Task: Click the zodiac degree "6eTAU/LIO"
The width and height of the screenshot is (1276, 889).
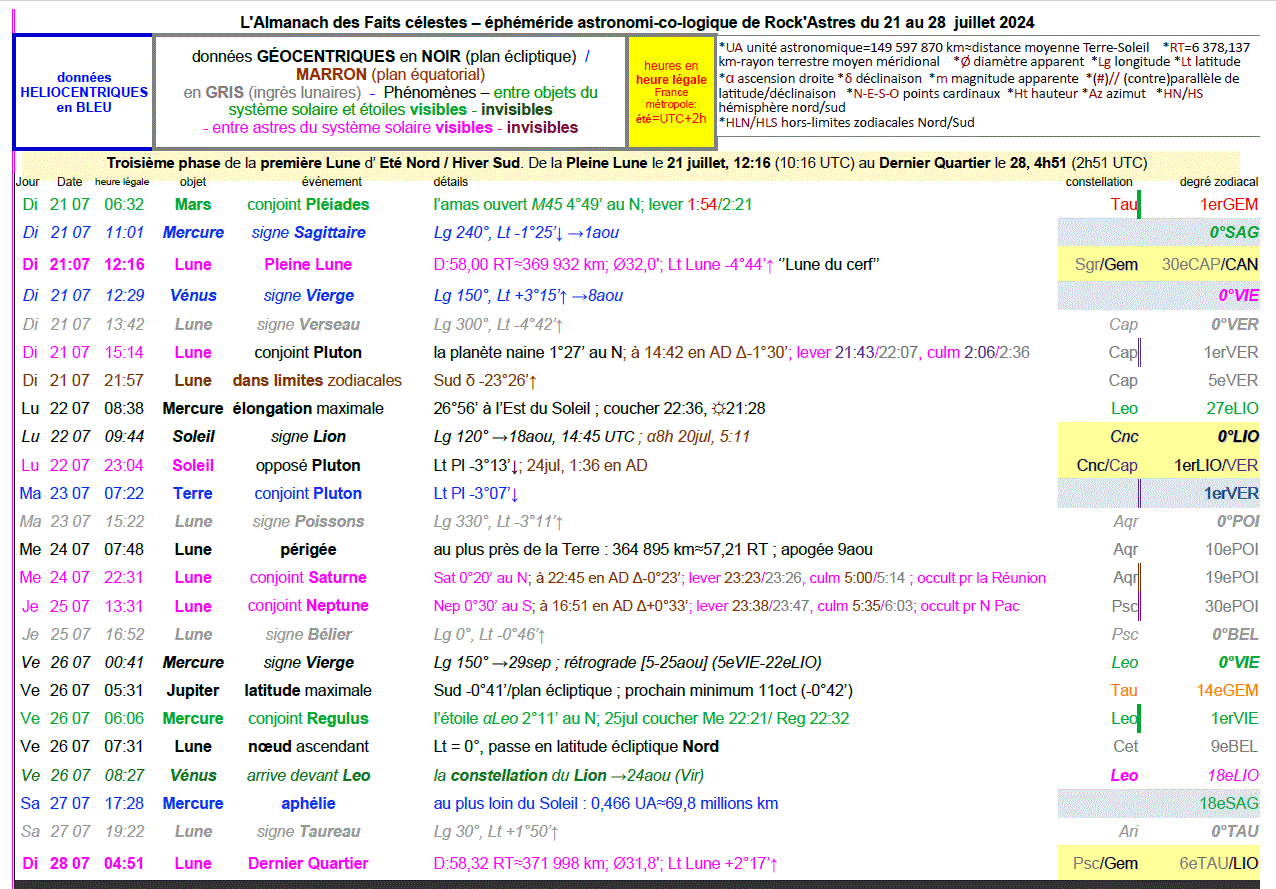Action: [x=1218, y=863]
